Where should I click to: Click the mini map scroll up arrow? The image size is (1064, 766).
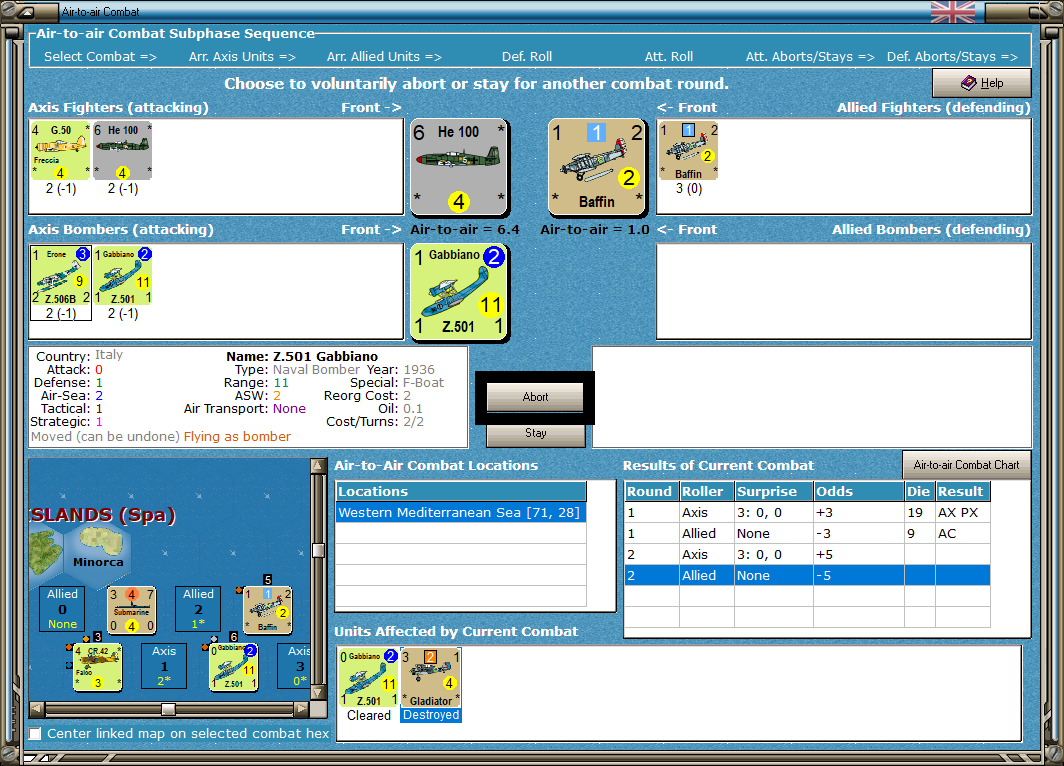pyautogui.click(x=318, y=465)
